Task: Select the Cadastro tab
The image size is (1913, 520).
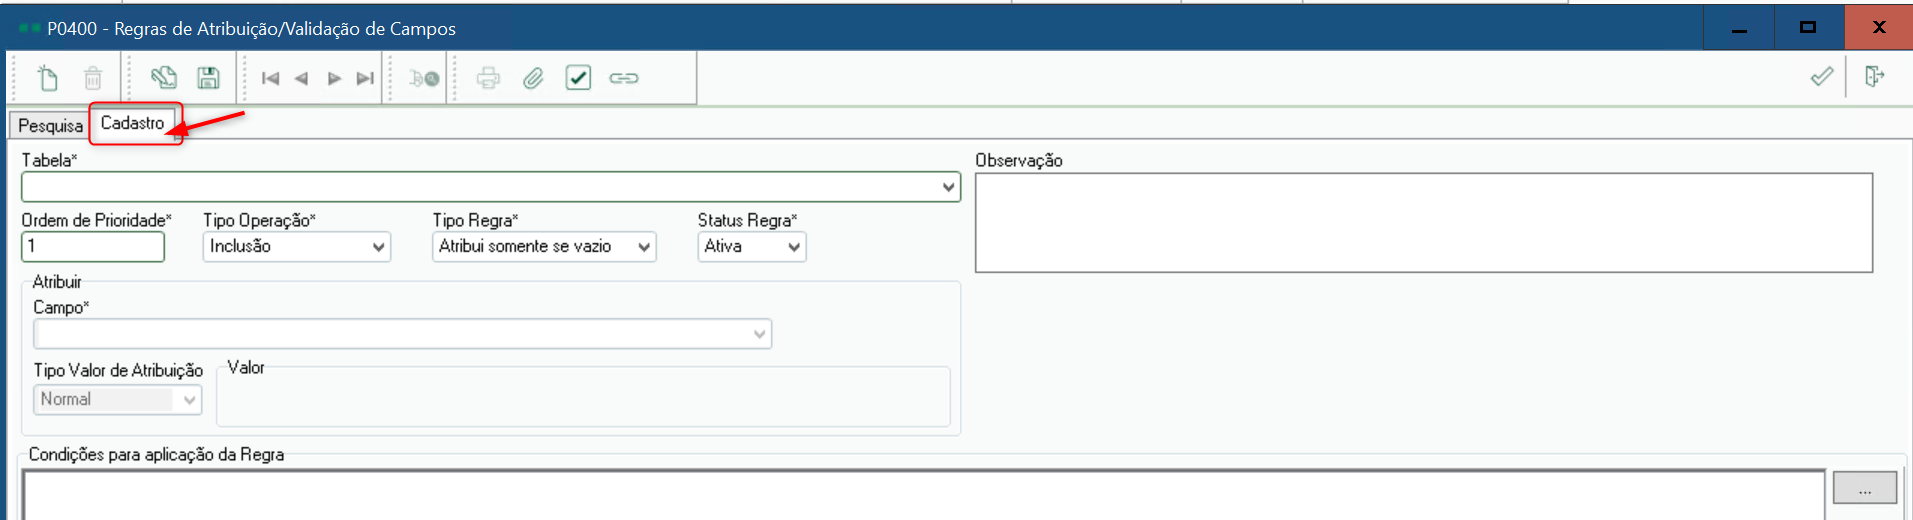Action: click(133, 123)
